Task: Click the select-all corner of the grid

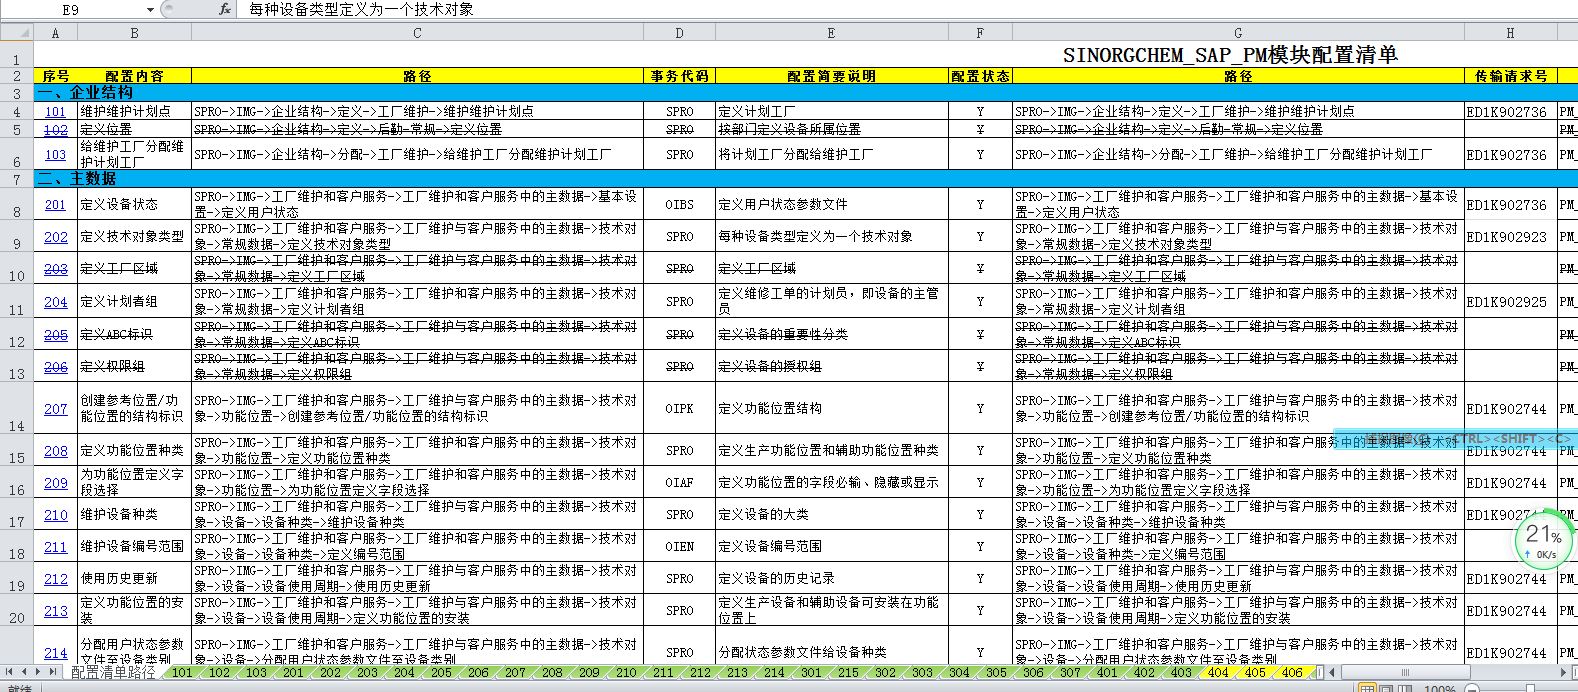Action: (17, 33)
